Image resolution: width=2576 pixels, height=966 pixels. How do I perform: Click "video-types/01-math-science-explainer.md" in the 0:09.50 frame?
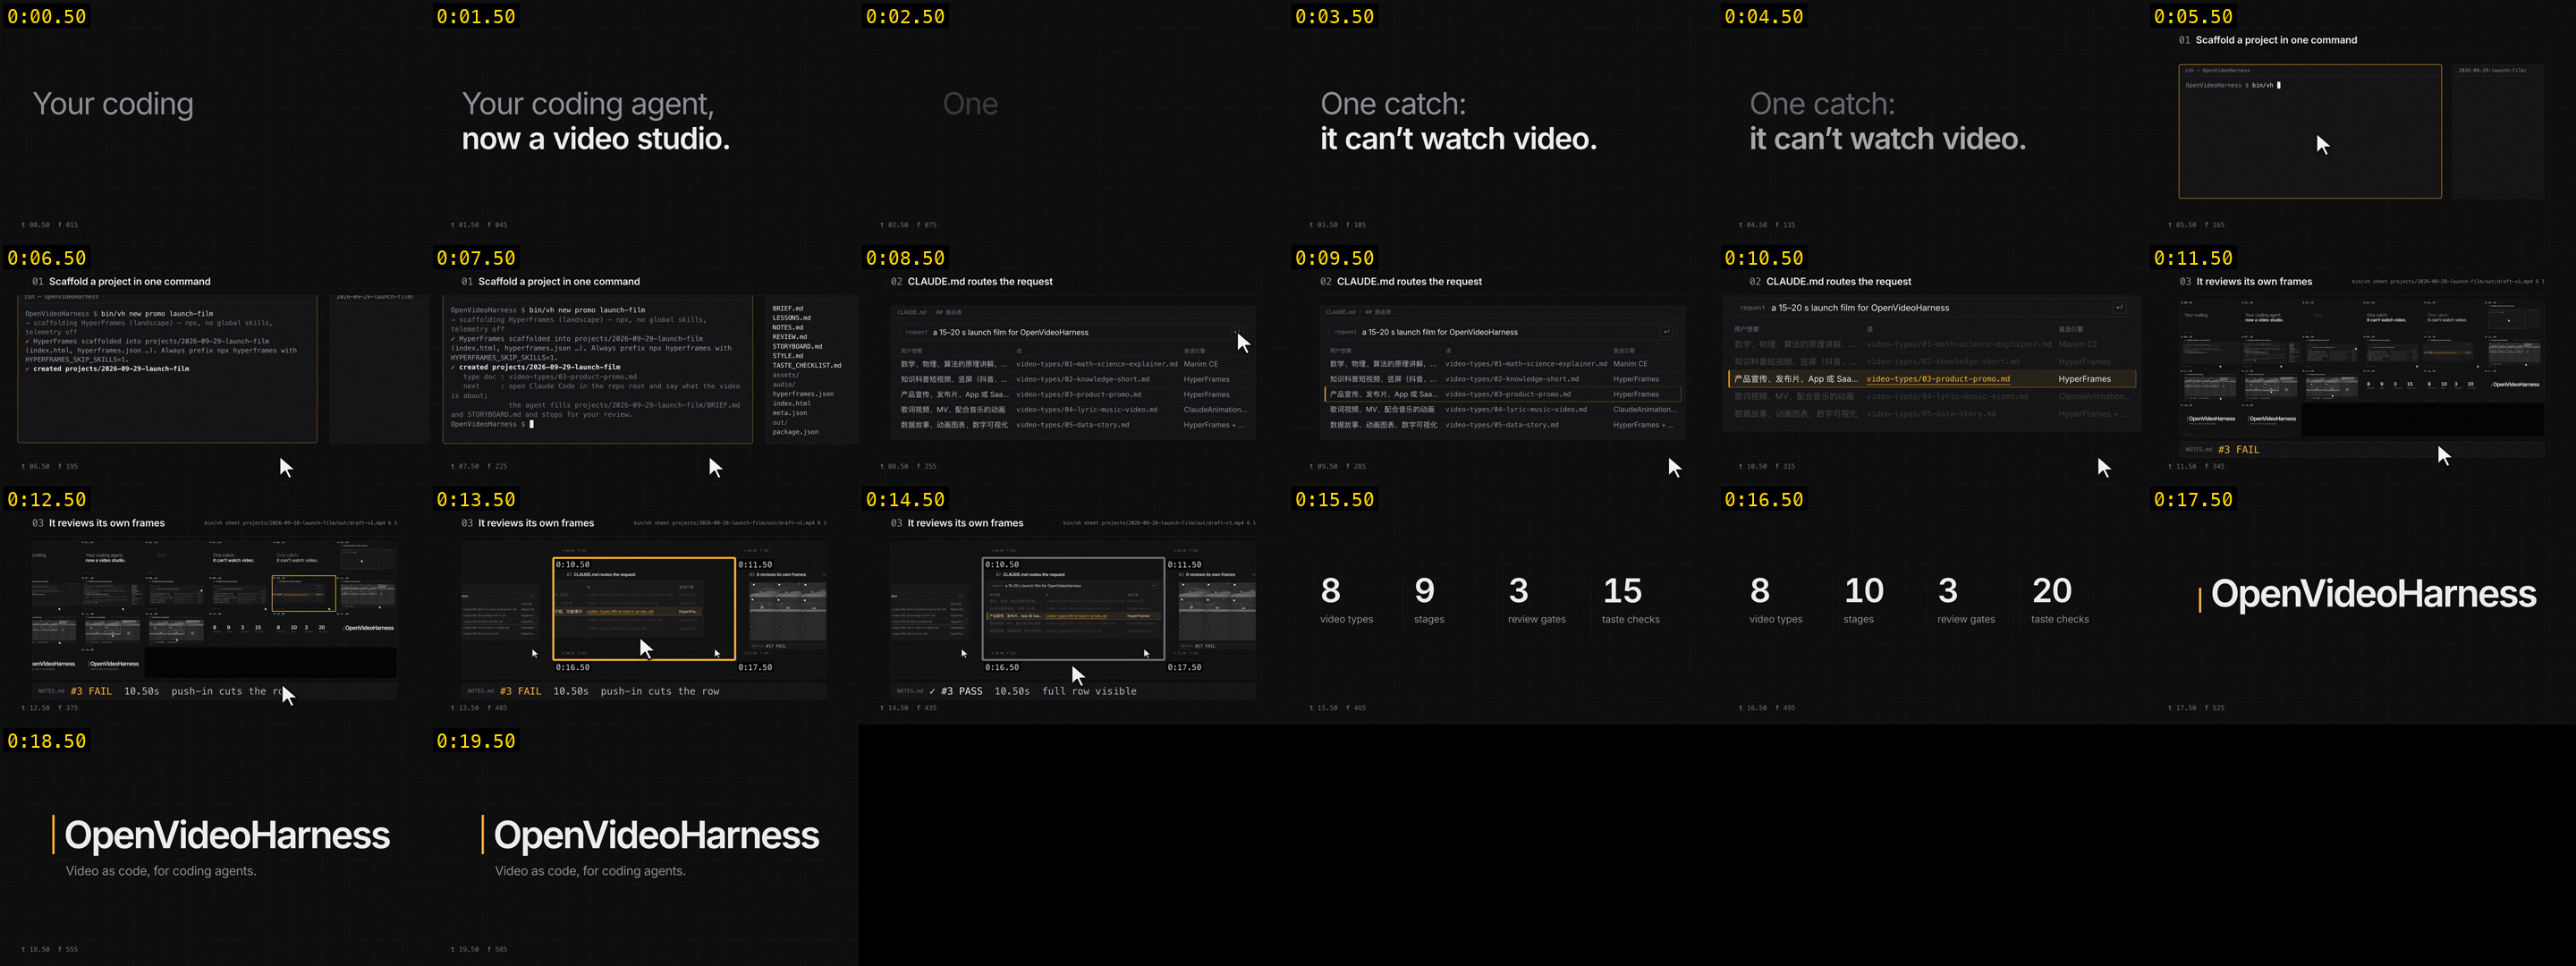[1526, 364]
